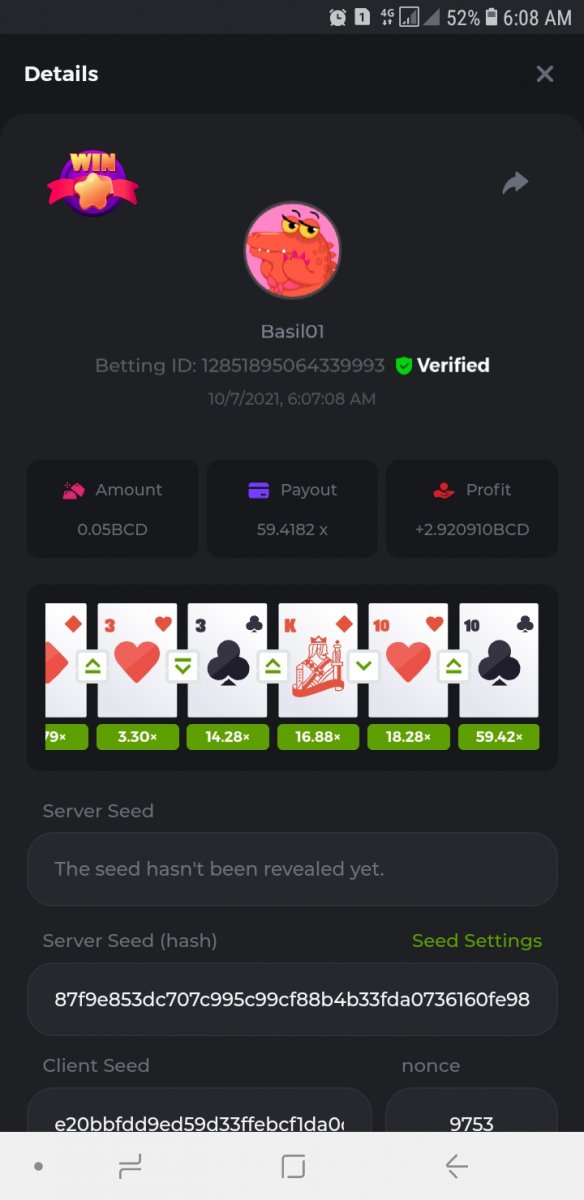Image resolution: width=584 pixels, height=1200 pixels.
Task: Tap the 59.42× multiplier badge
Action: click(x=498, y=737)
